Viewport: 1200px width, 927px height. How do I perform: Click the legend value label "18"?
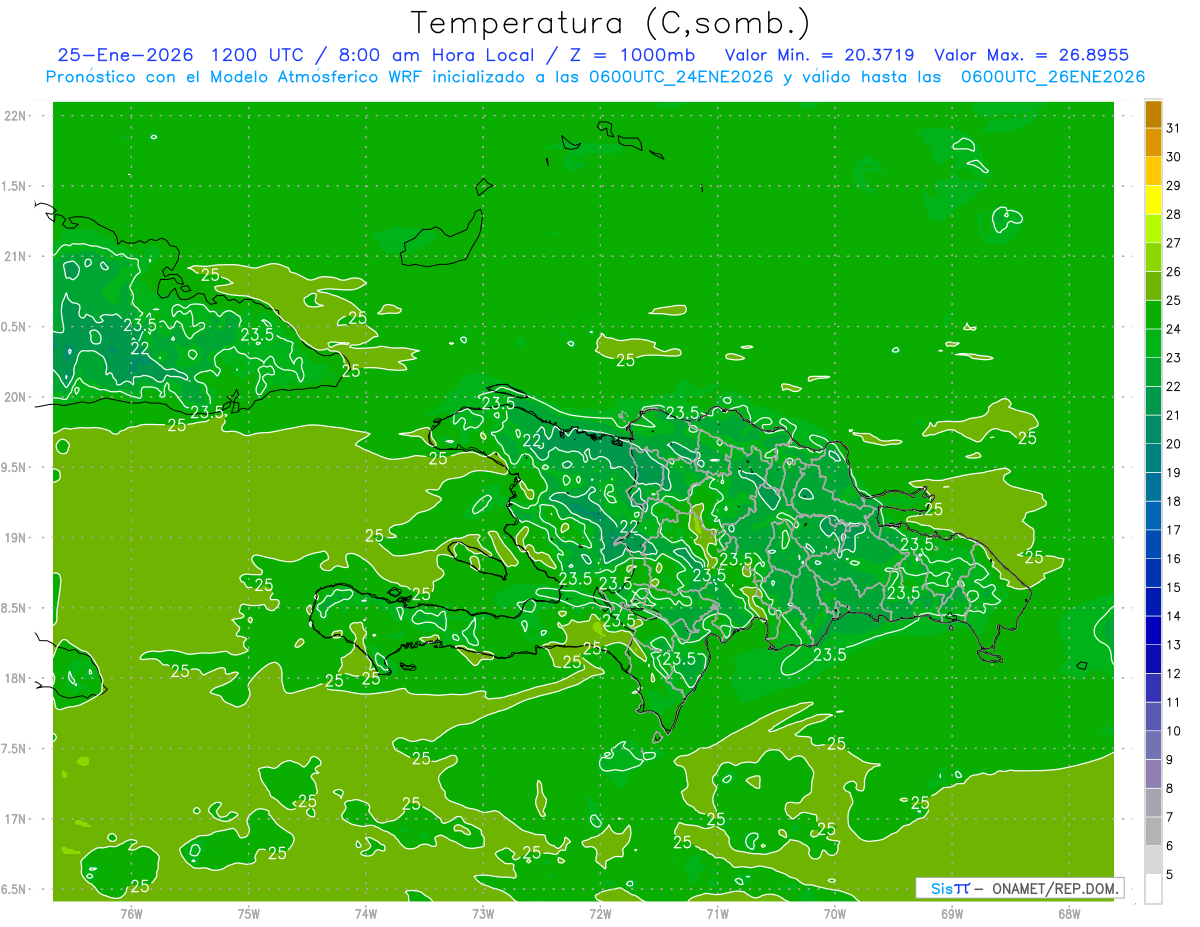point(1174,501)
